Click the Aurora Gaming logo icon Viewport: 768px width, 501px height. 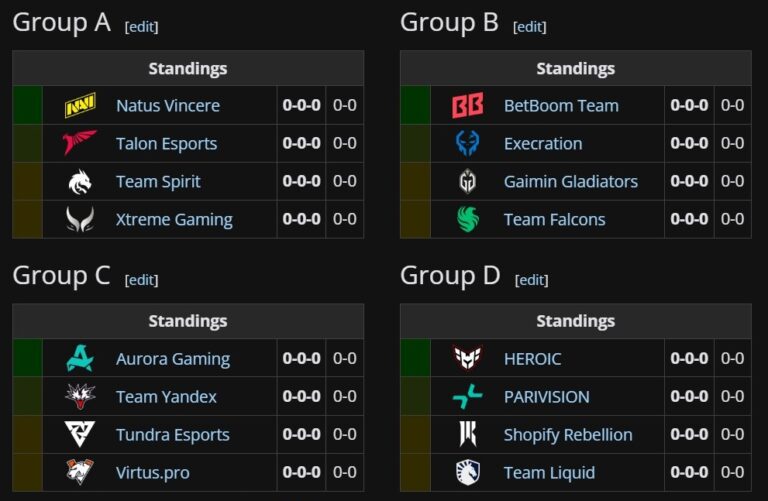click(80, 359)
